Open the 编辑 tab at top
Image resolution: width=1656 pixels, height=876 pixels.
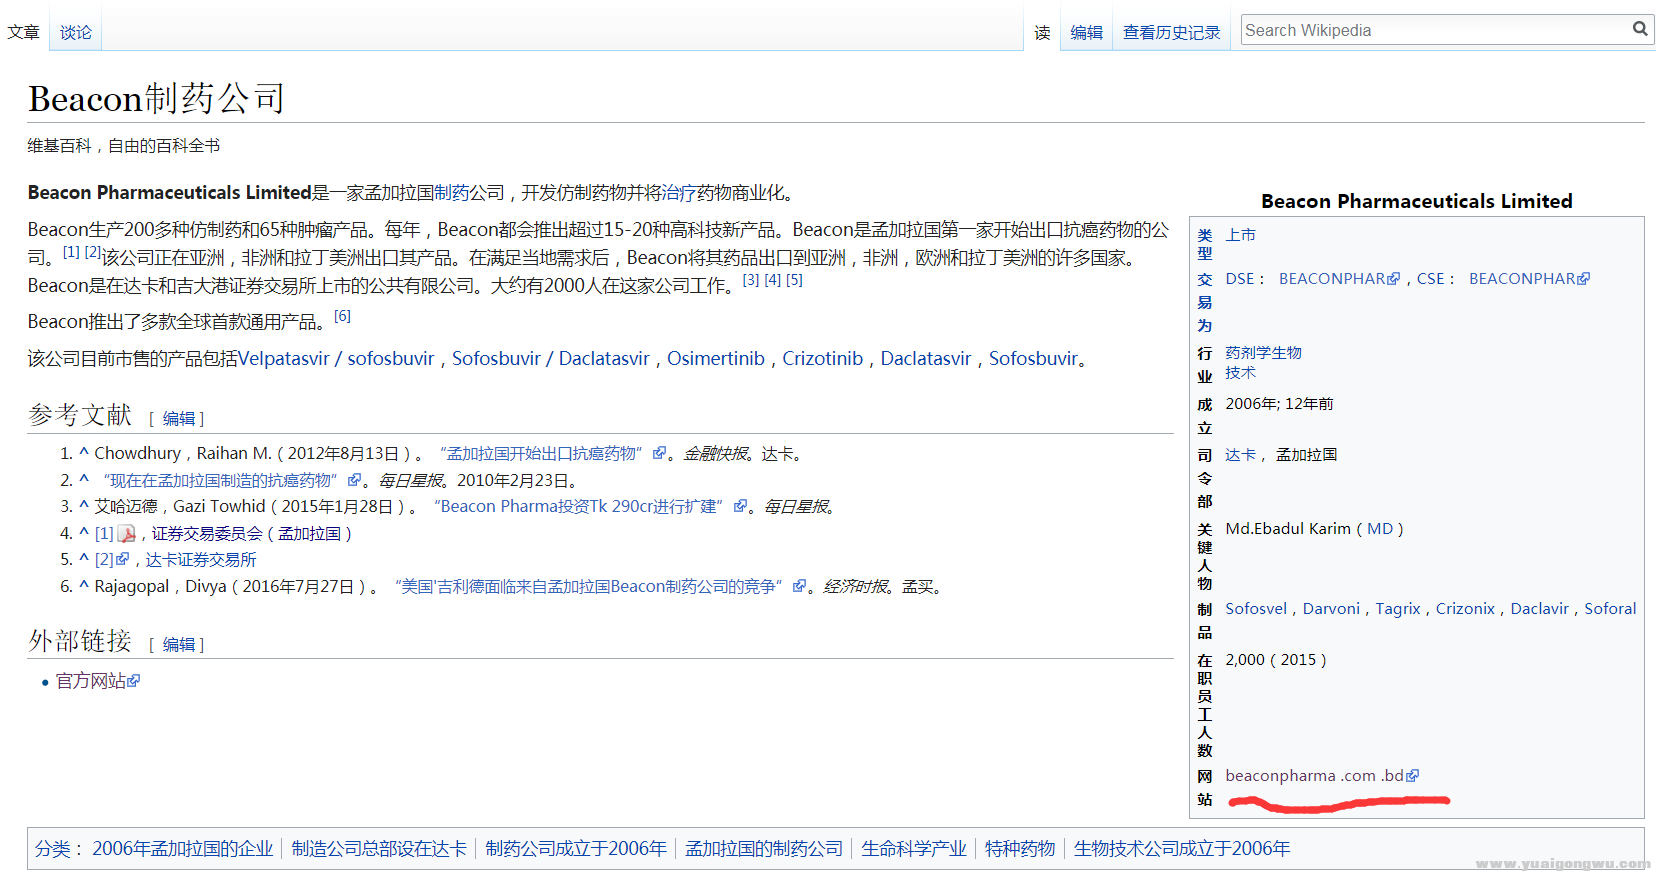tap(1086, 32)
